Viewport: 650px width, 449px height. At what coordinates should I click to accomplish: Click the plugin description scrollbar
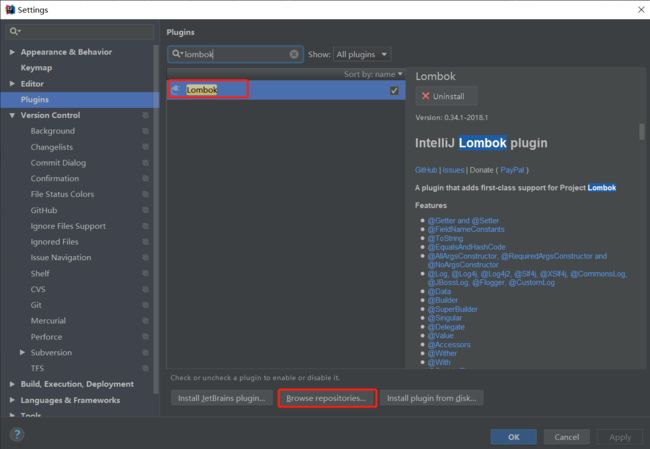[642, 132]
